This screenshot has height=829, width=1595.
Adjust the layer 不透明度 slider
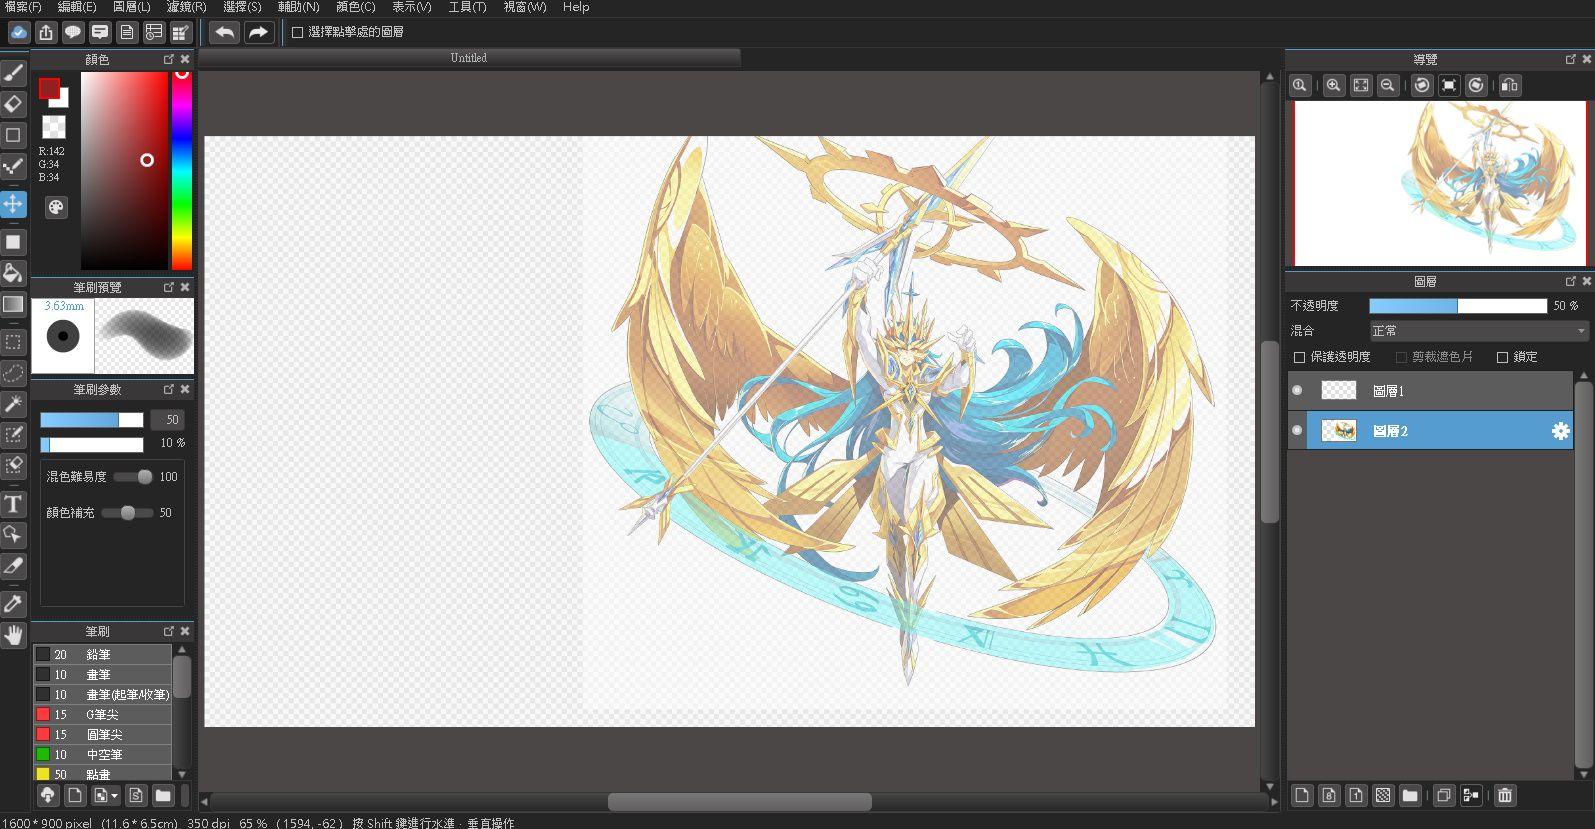point(1457,305)
